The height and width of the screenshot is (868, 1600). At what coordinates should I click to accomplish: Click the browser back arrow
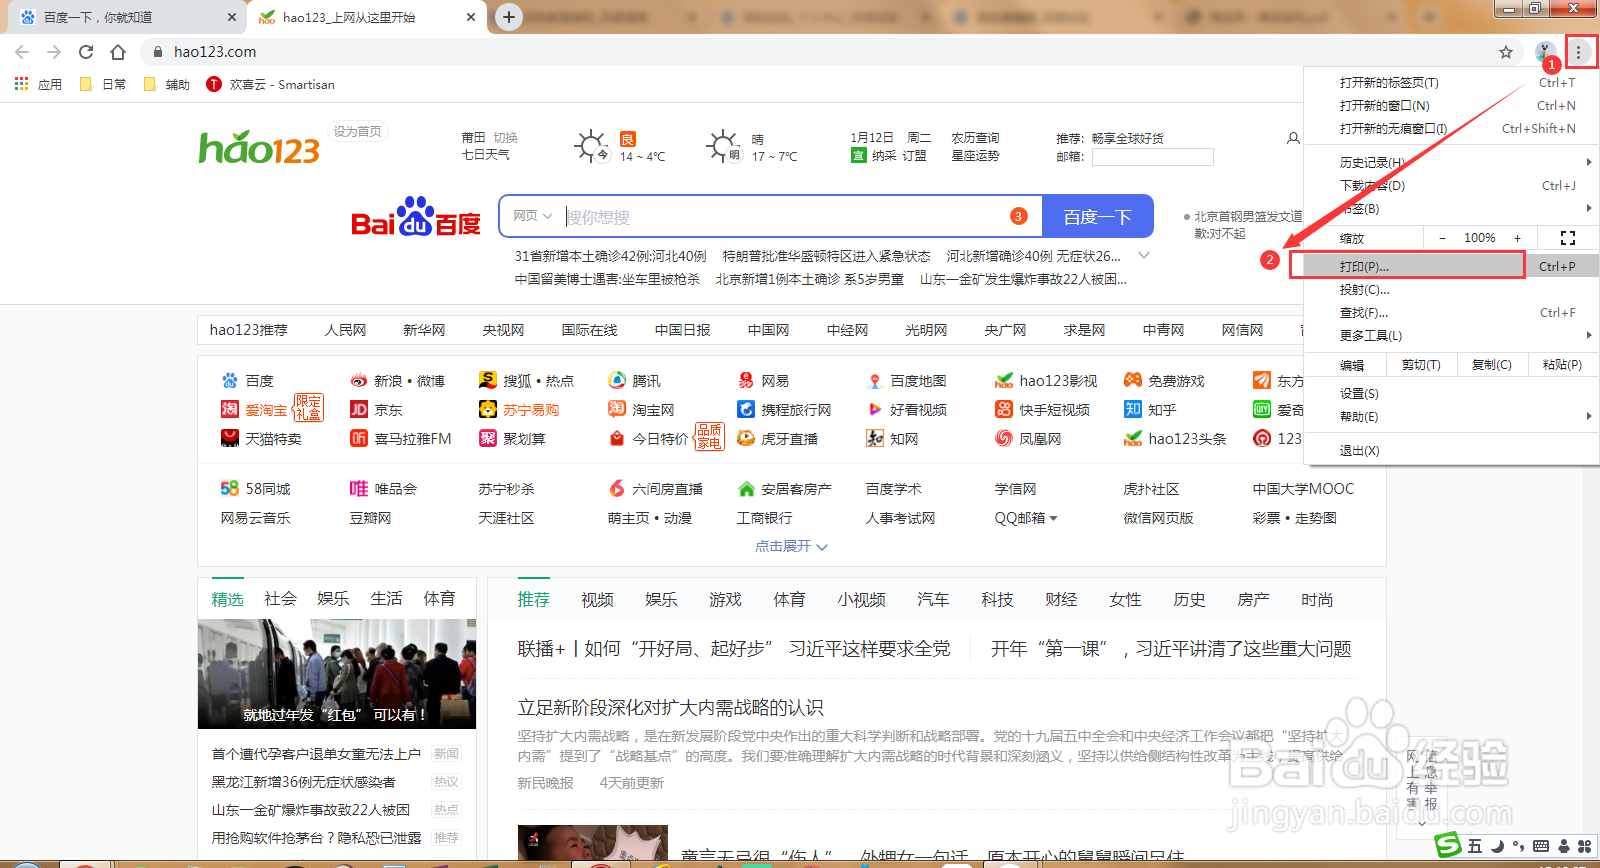click(x=22, y=52)
